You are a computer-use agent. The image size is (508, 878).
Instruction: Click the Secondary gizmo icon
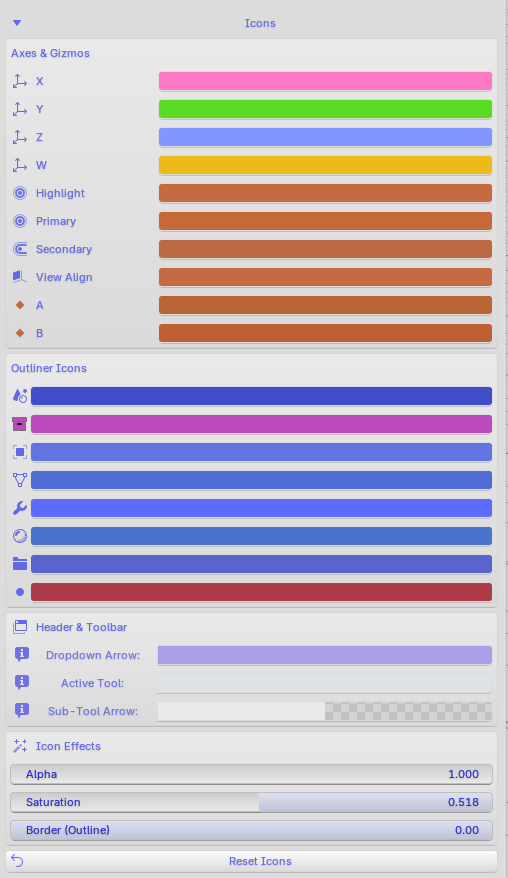coord(20,249)
